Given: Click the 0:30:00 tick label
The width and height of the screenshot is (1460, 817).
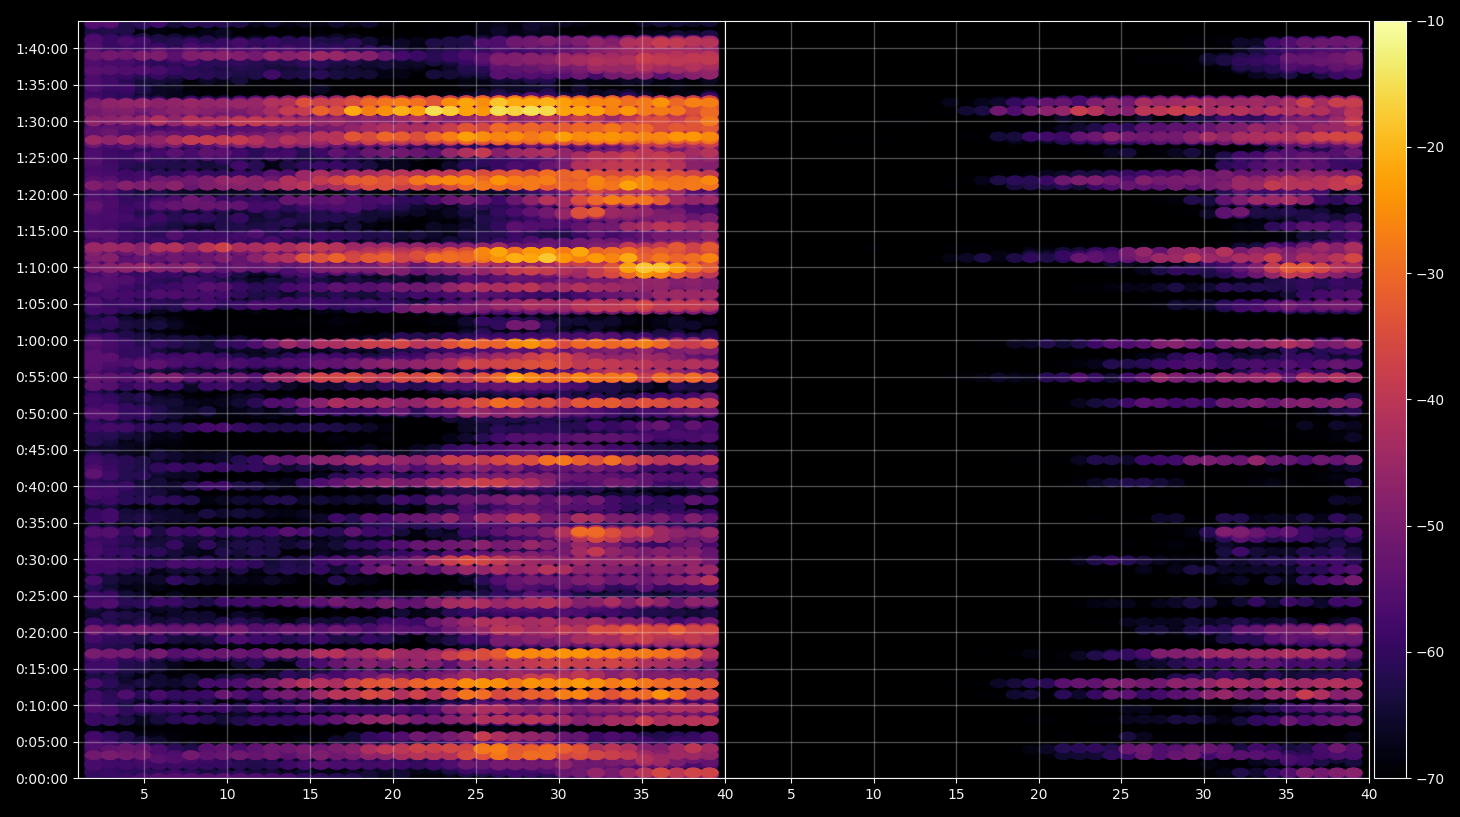Looking at the screenshot, I should pos(42,560).
